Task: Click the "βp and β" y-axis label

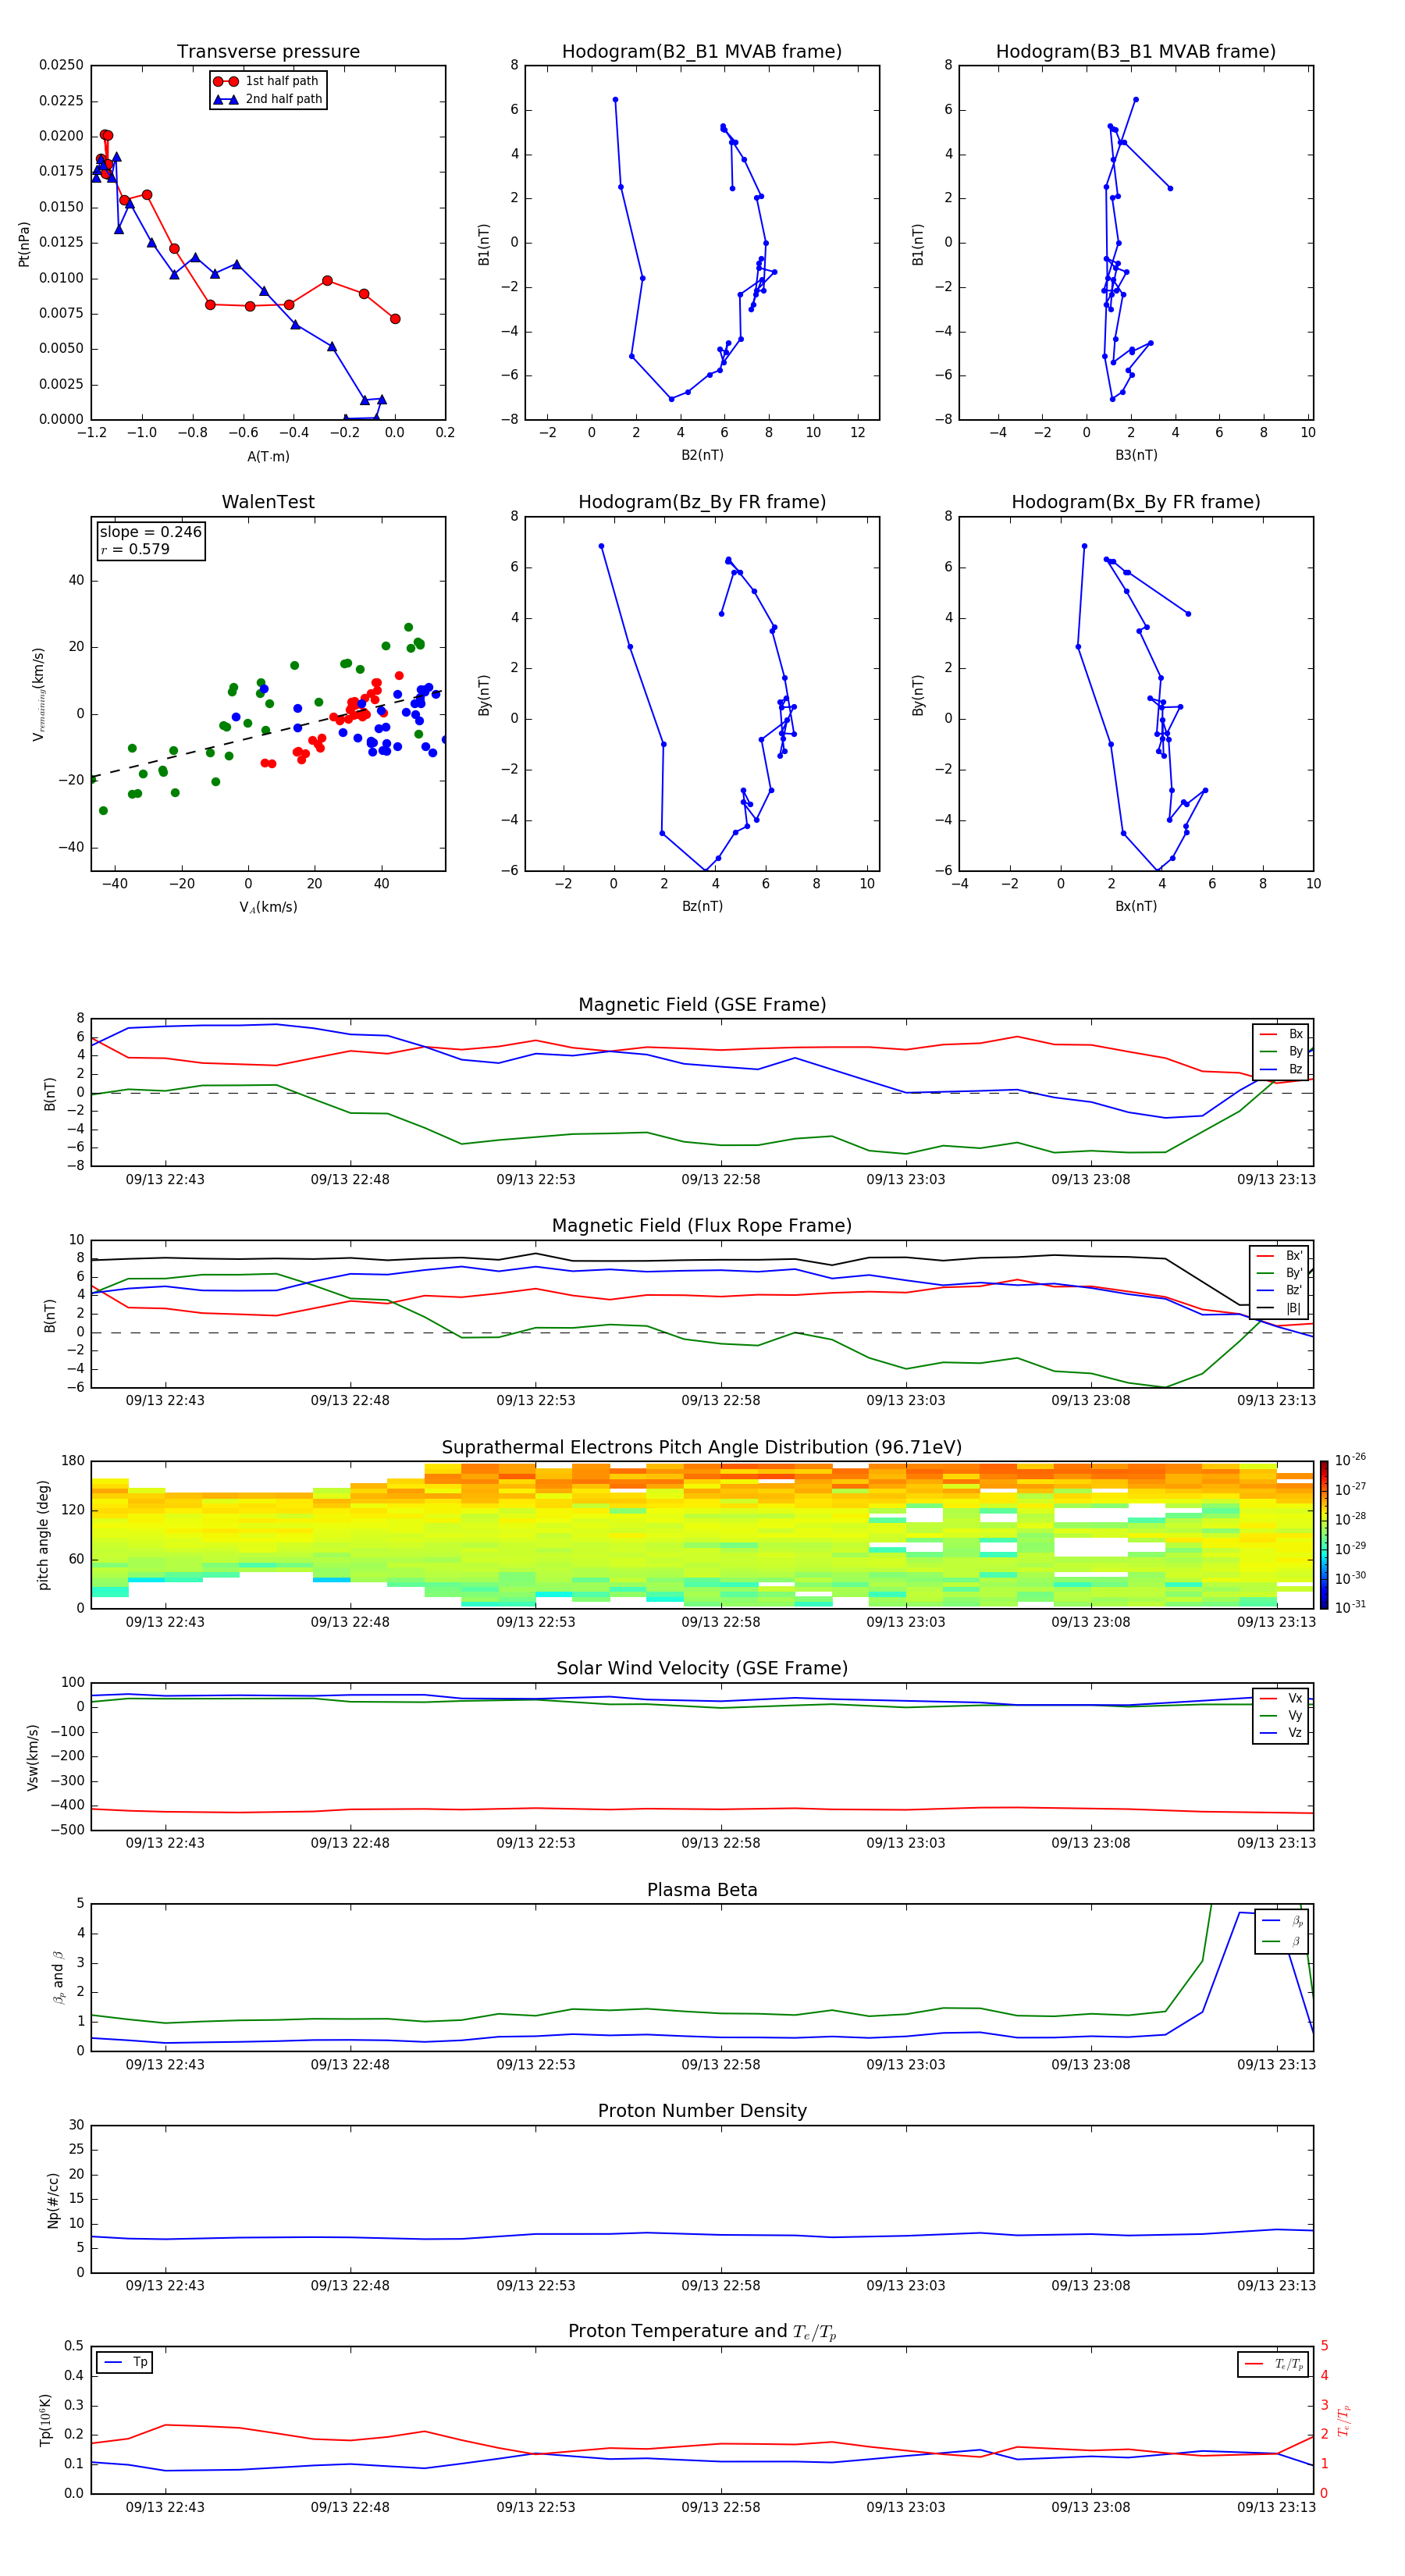Action: click(x=58, y=1977)
